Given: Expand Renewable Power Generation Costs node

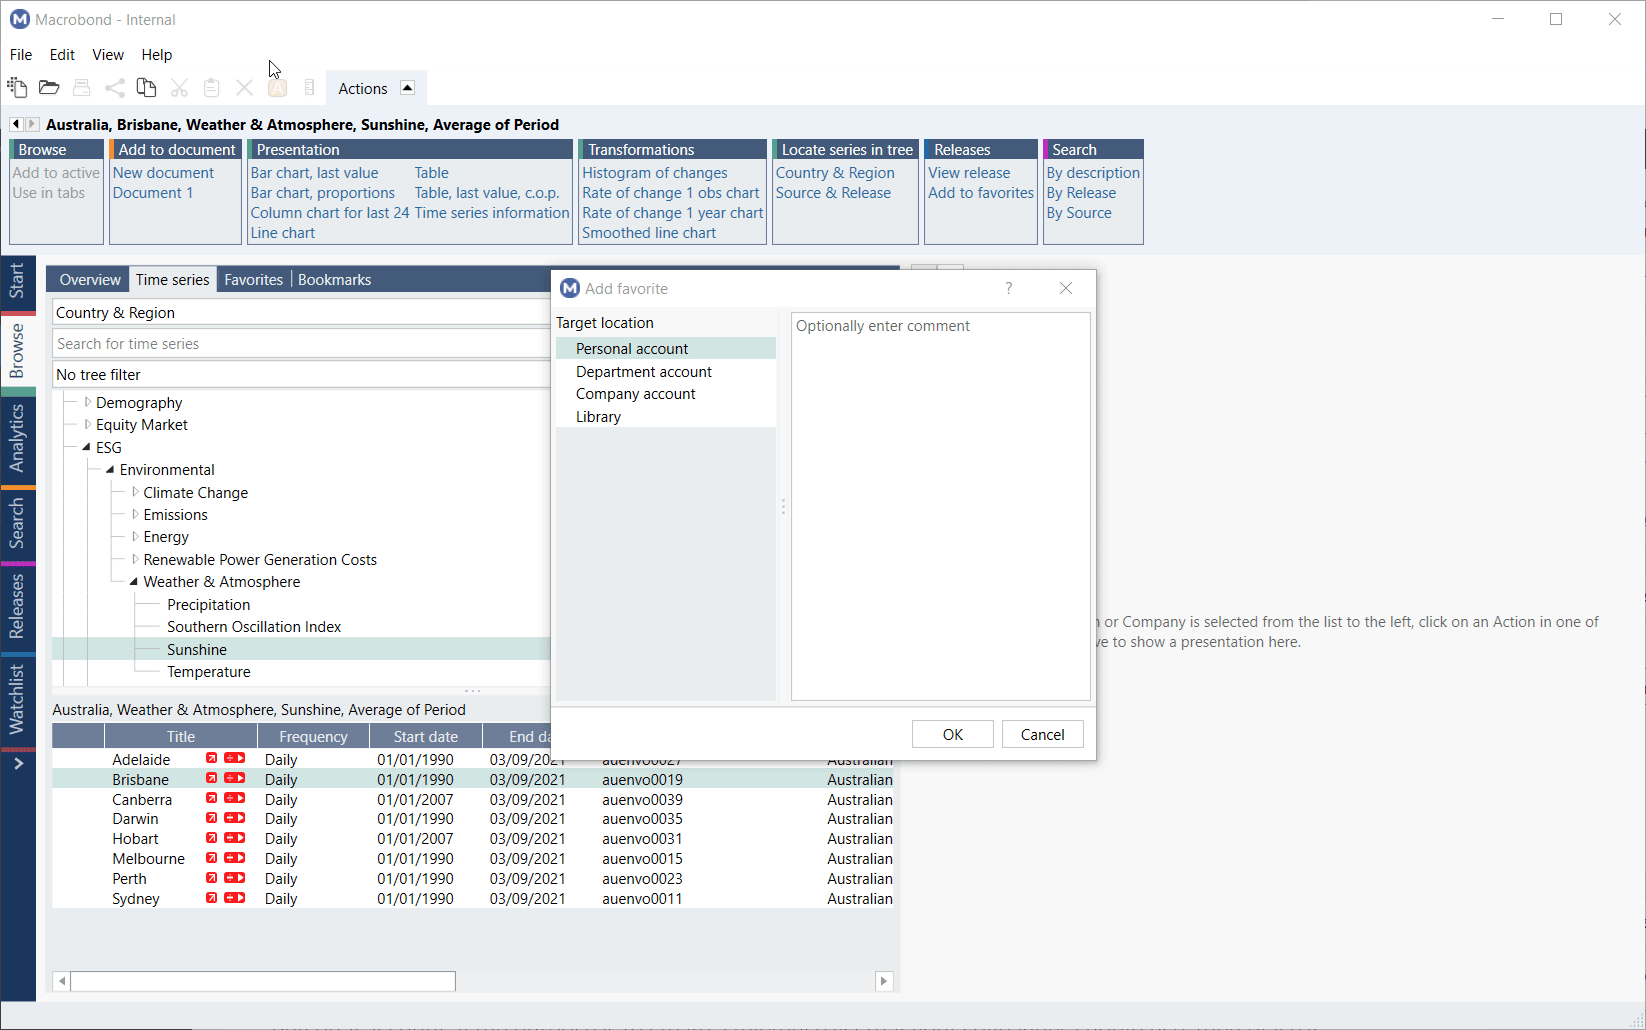Looking at the screenshot, I should [x=135, y=559].
